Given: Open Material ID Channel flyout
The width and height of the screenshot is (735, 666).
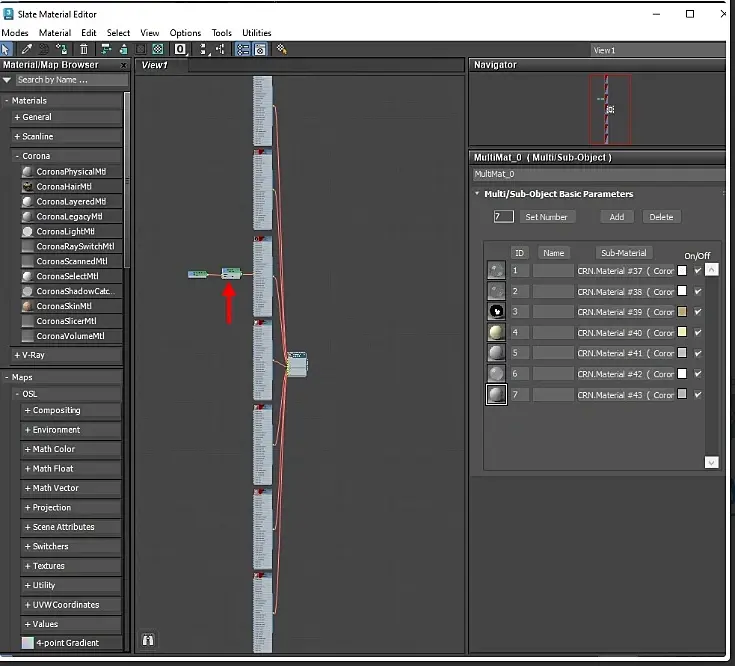Looking at the screenshot, I should (x=180, y=49).
